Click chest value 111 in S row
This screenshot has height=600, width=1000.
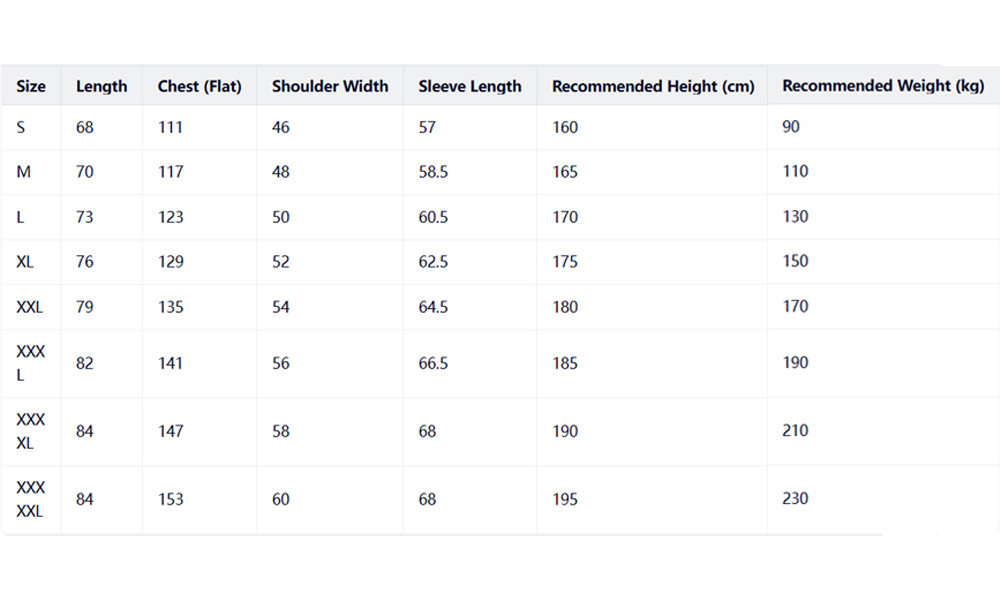coord(170,127)
